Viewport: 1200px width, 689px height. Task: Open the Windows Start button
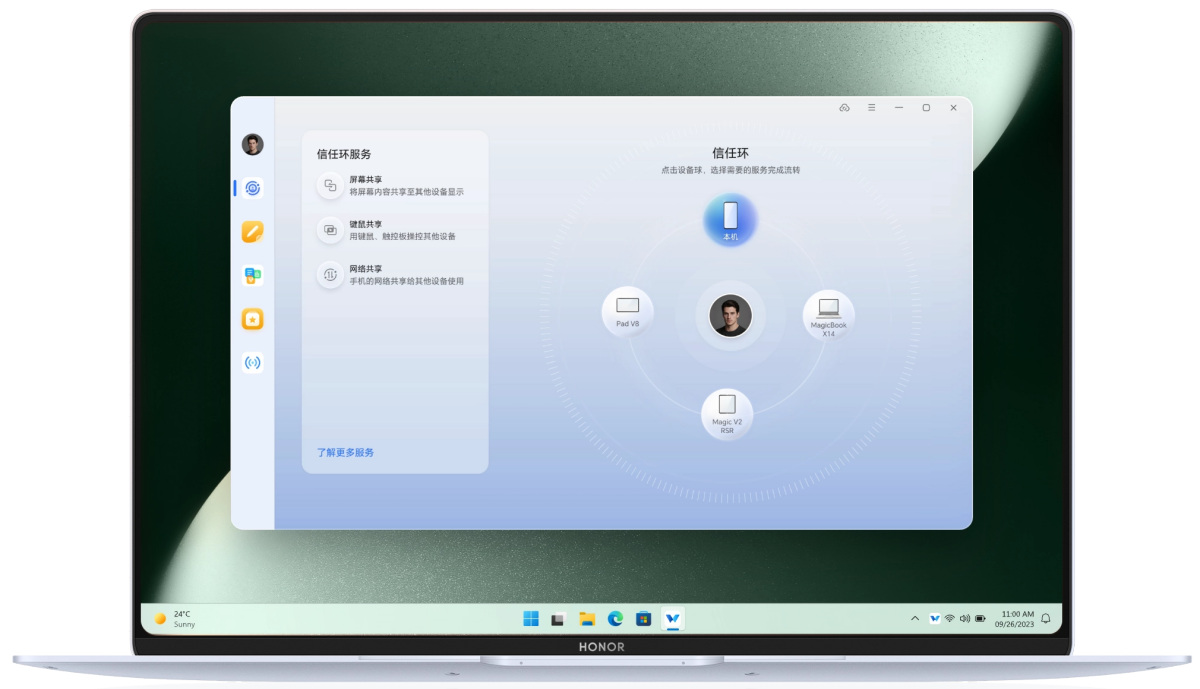[530, 619]
